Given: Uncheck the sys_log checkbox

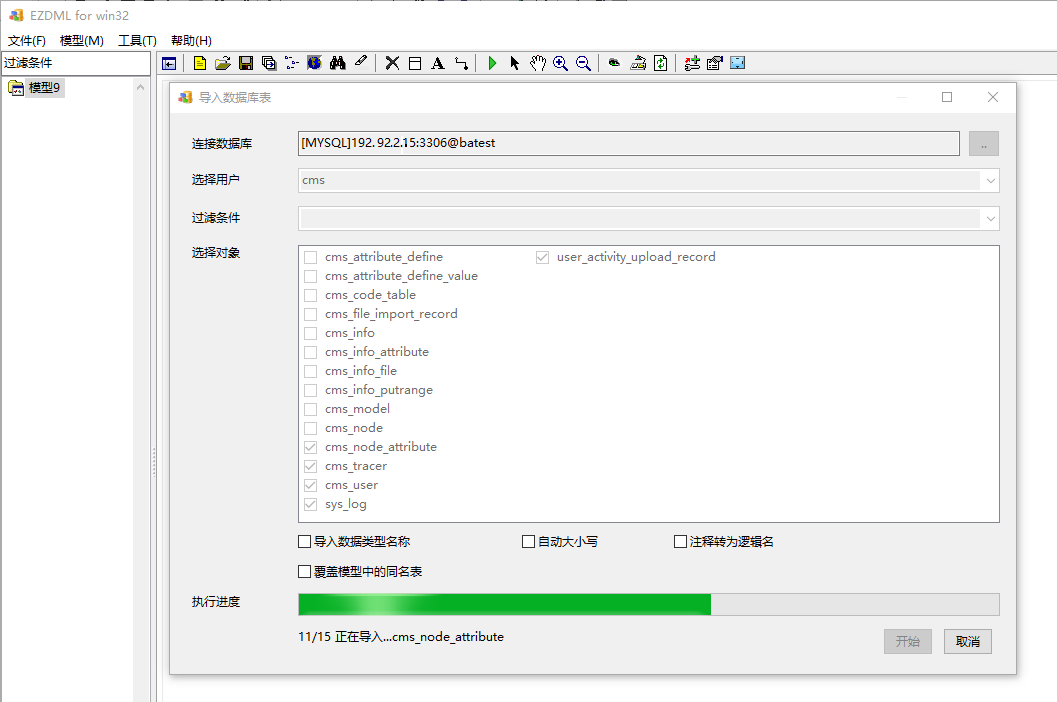Looking at the screenshot, I should (x=310, y=504).
